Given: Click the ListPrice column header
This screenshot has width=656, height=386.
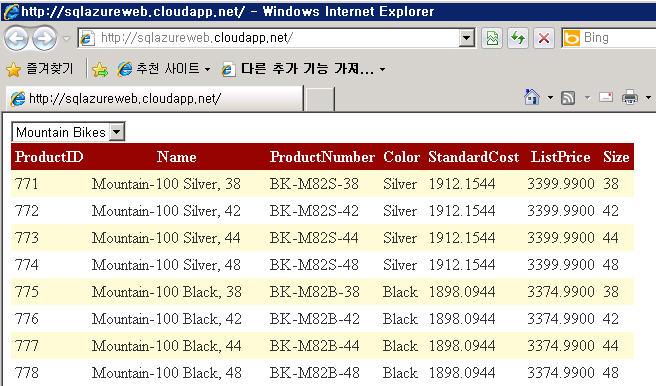Looking at the screenshot, I should click(561, 157).
